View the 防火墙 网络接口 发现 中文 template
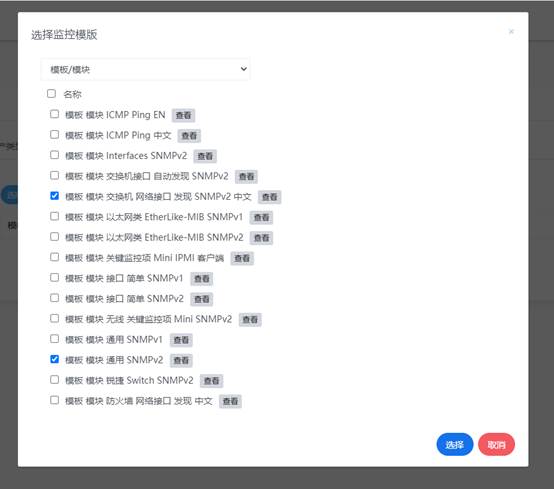The width and height of the screenshot is (554, 489). pos(230,401)
